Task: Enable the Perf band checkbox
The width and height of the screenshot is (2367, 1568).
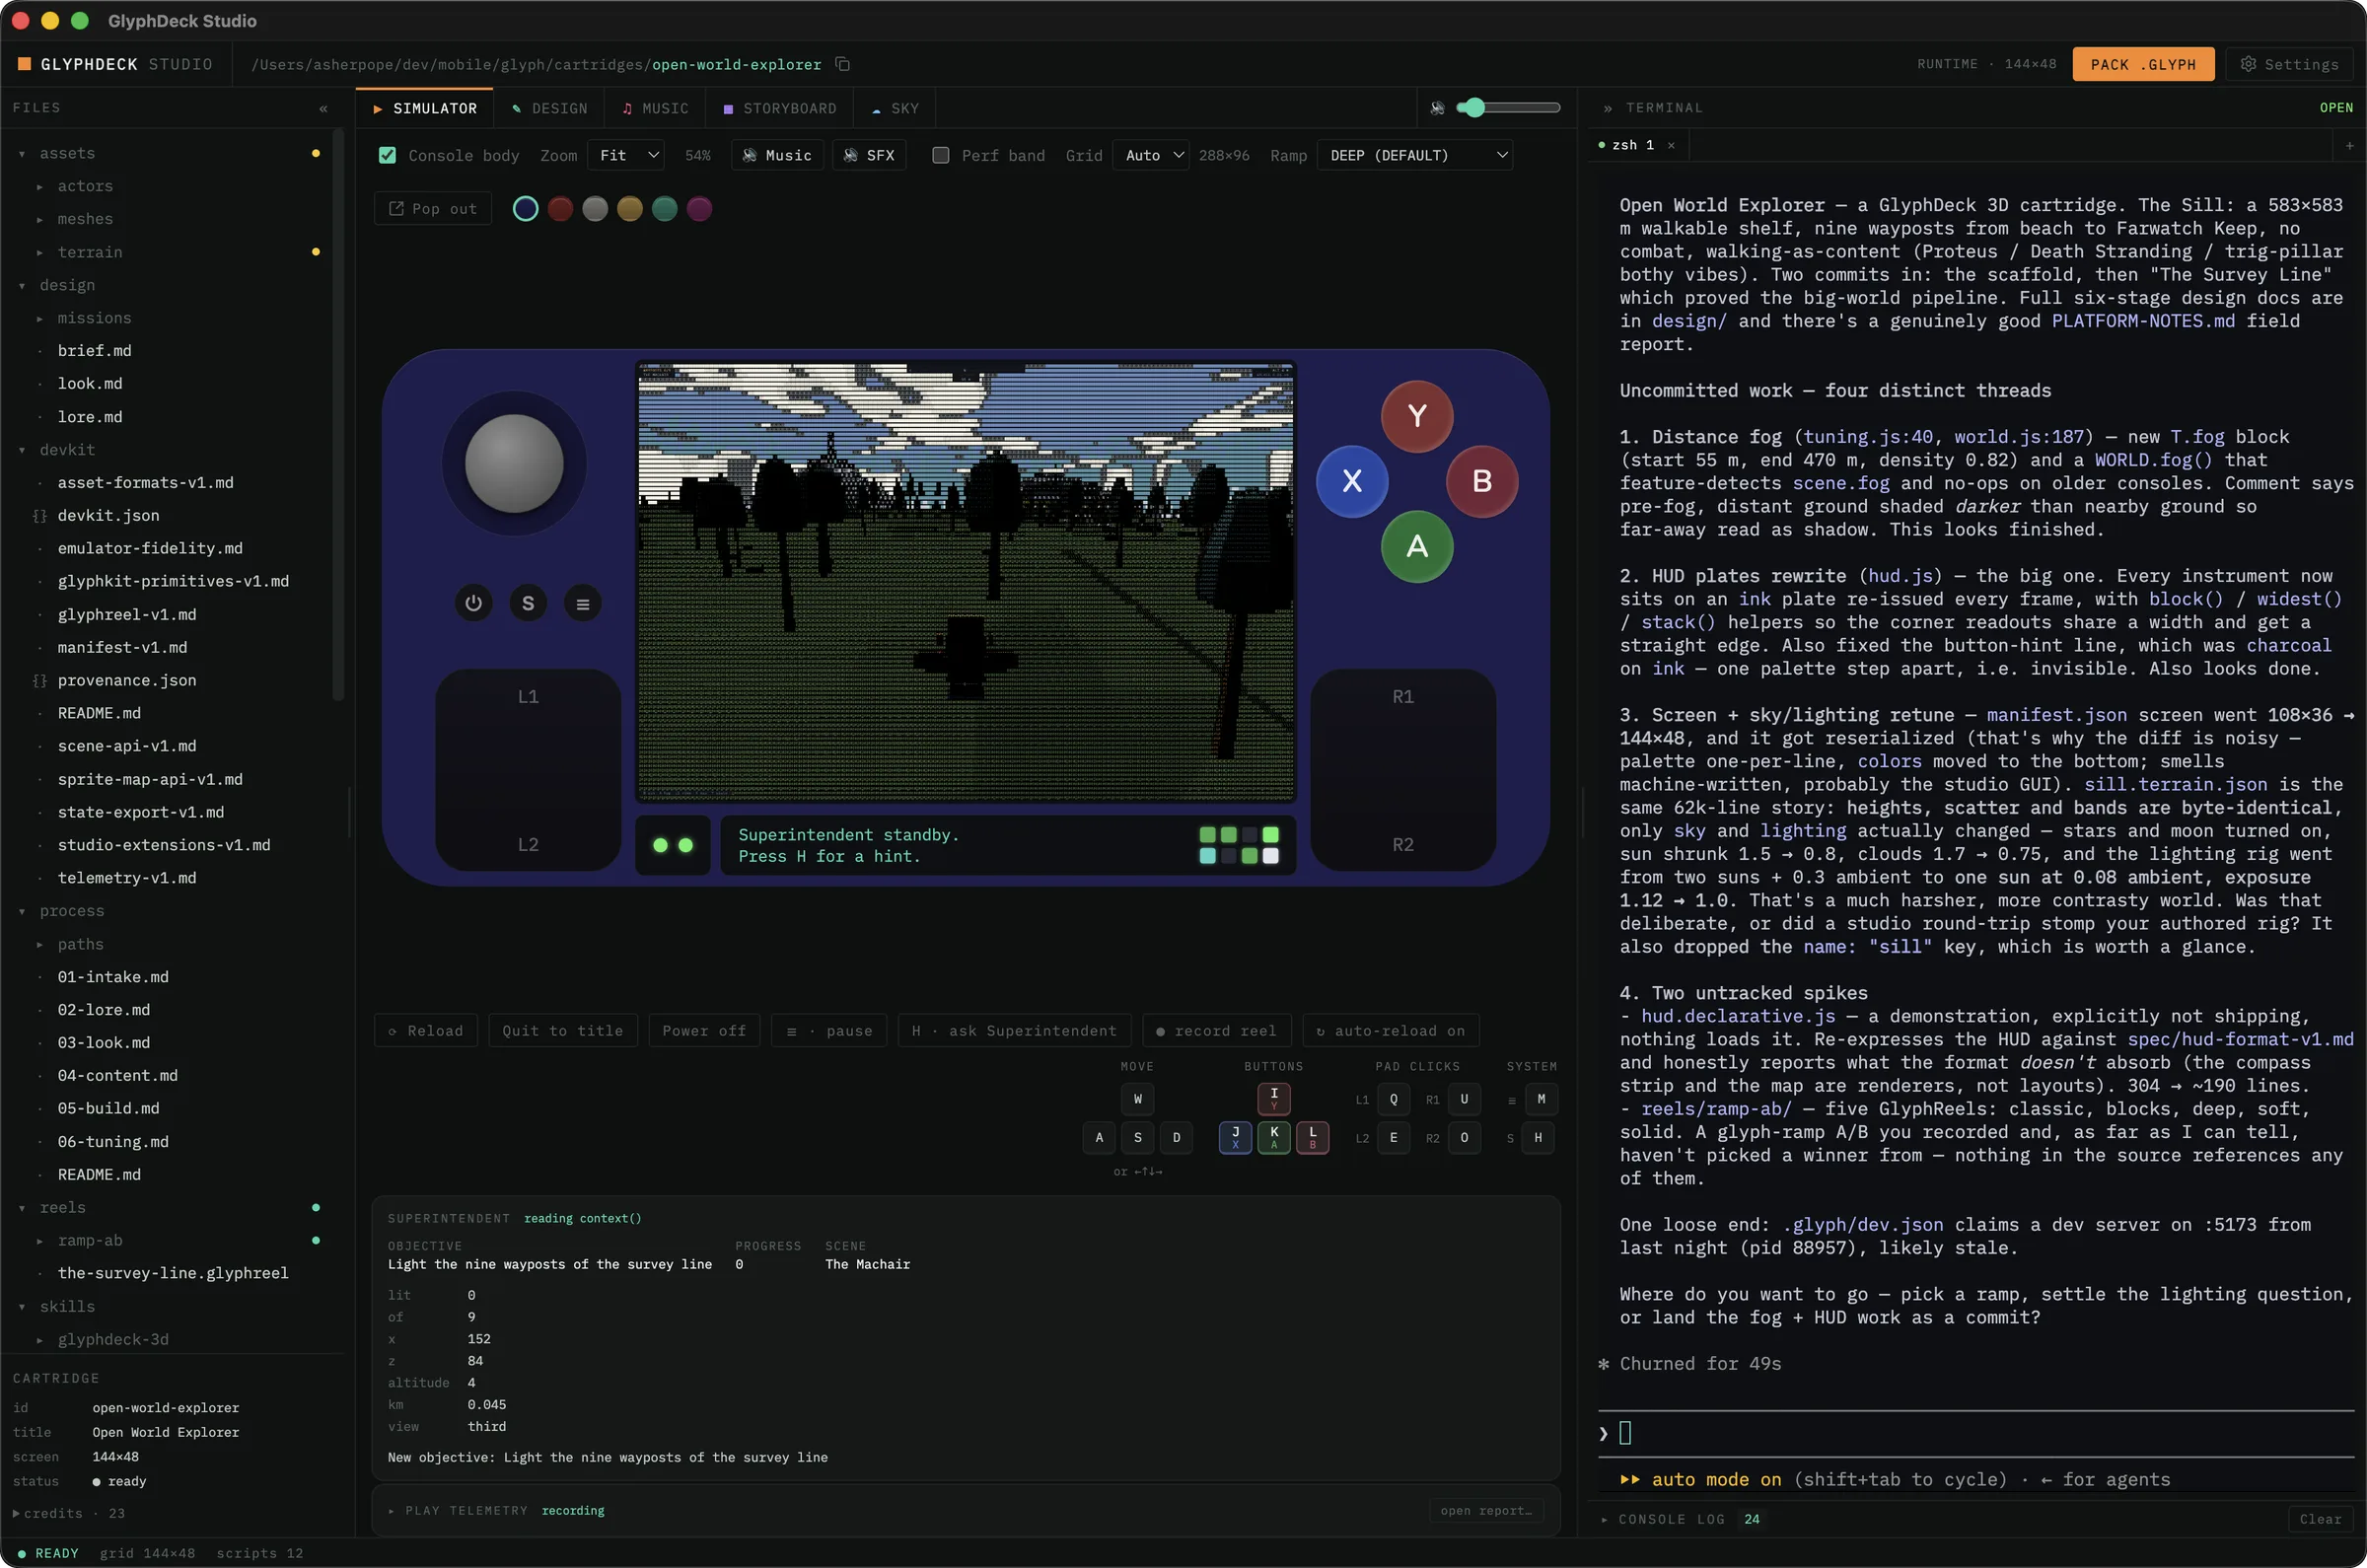Action: pyautogui.click(x=940, y=155)
